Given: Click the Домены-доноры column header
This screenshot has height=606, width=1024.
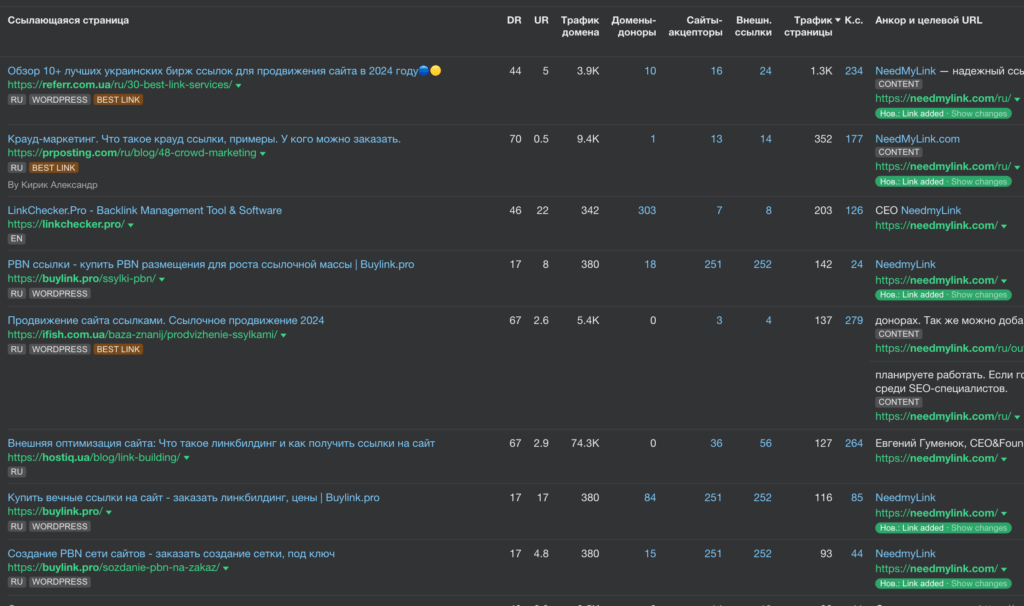Looking at the screenshot, I should click(633, 26).
